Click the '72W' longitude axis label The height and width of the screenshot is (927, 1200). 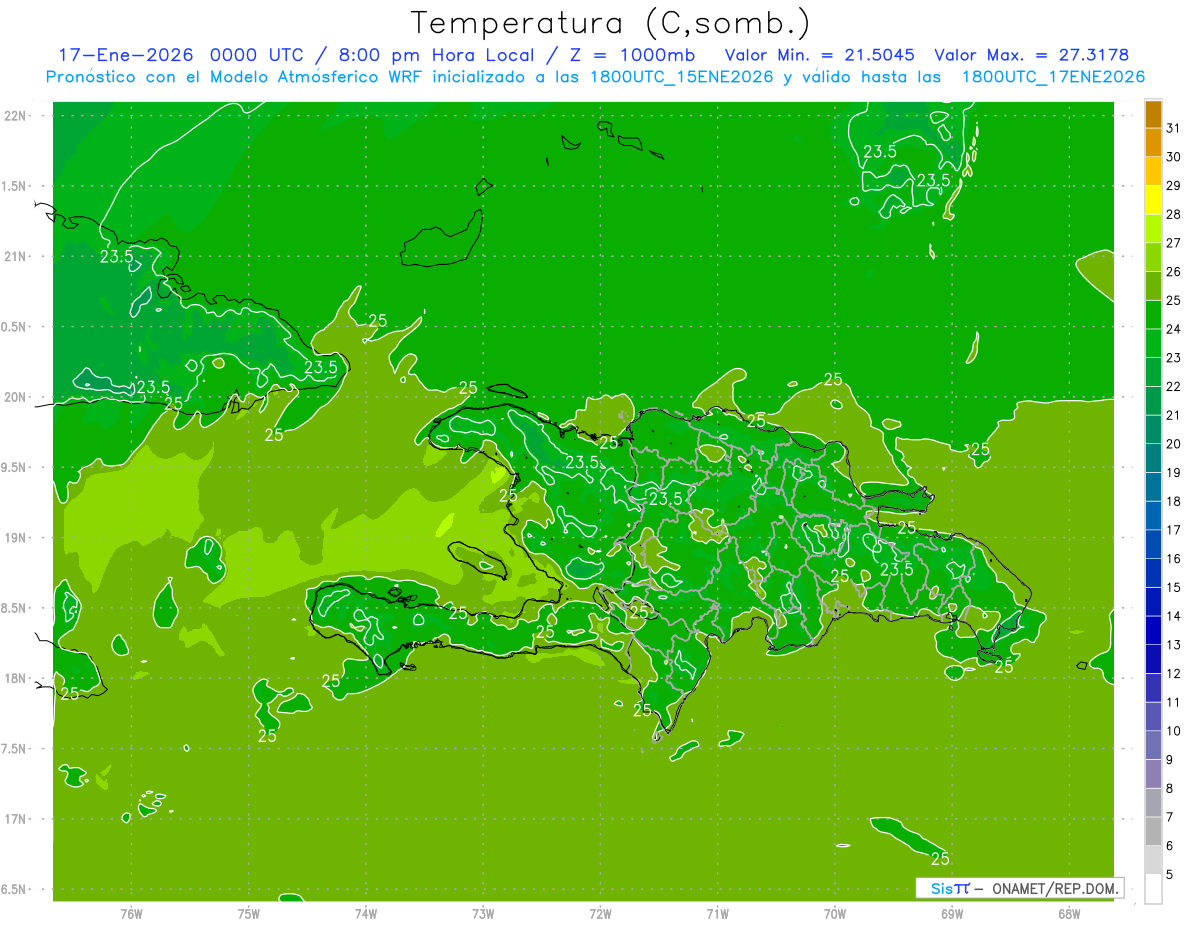click(x=600, y=914)
